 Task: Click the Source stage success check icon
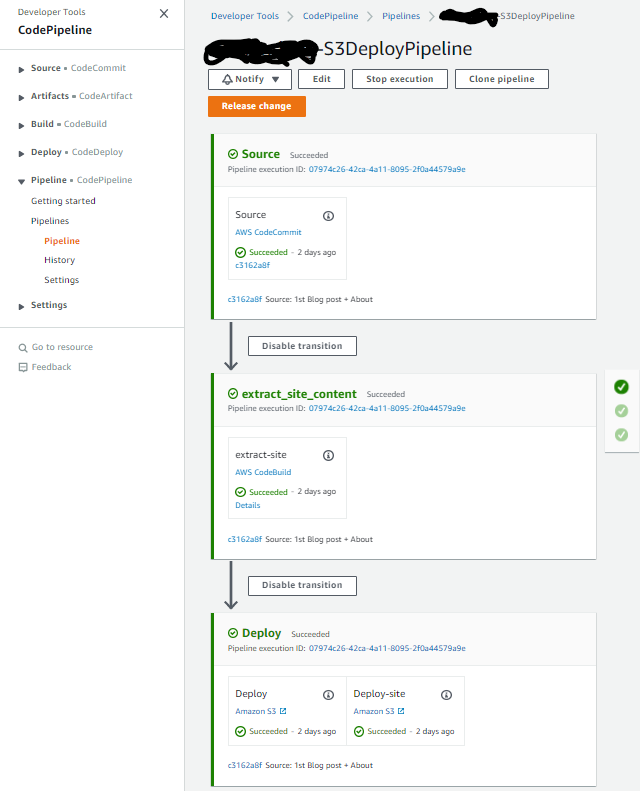point(233,154)
